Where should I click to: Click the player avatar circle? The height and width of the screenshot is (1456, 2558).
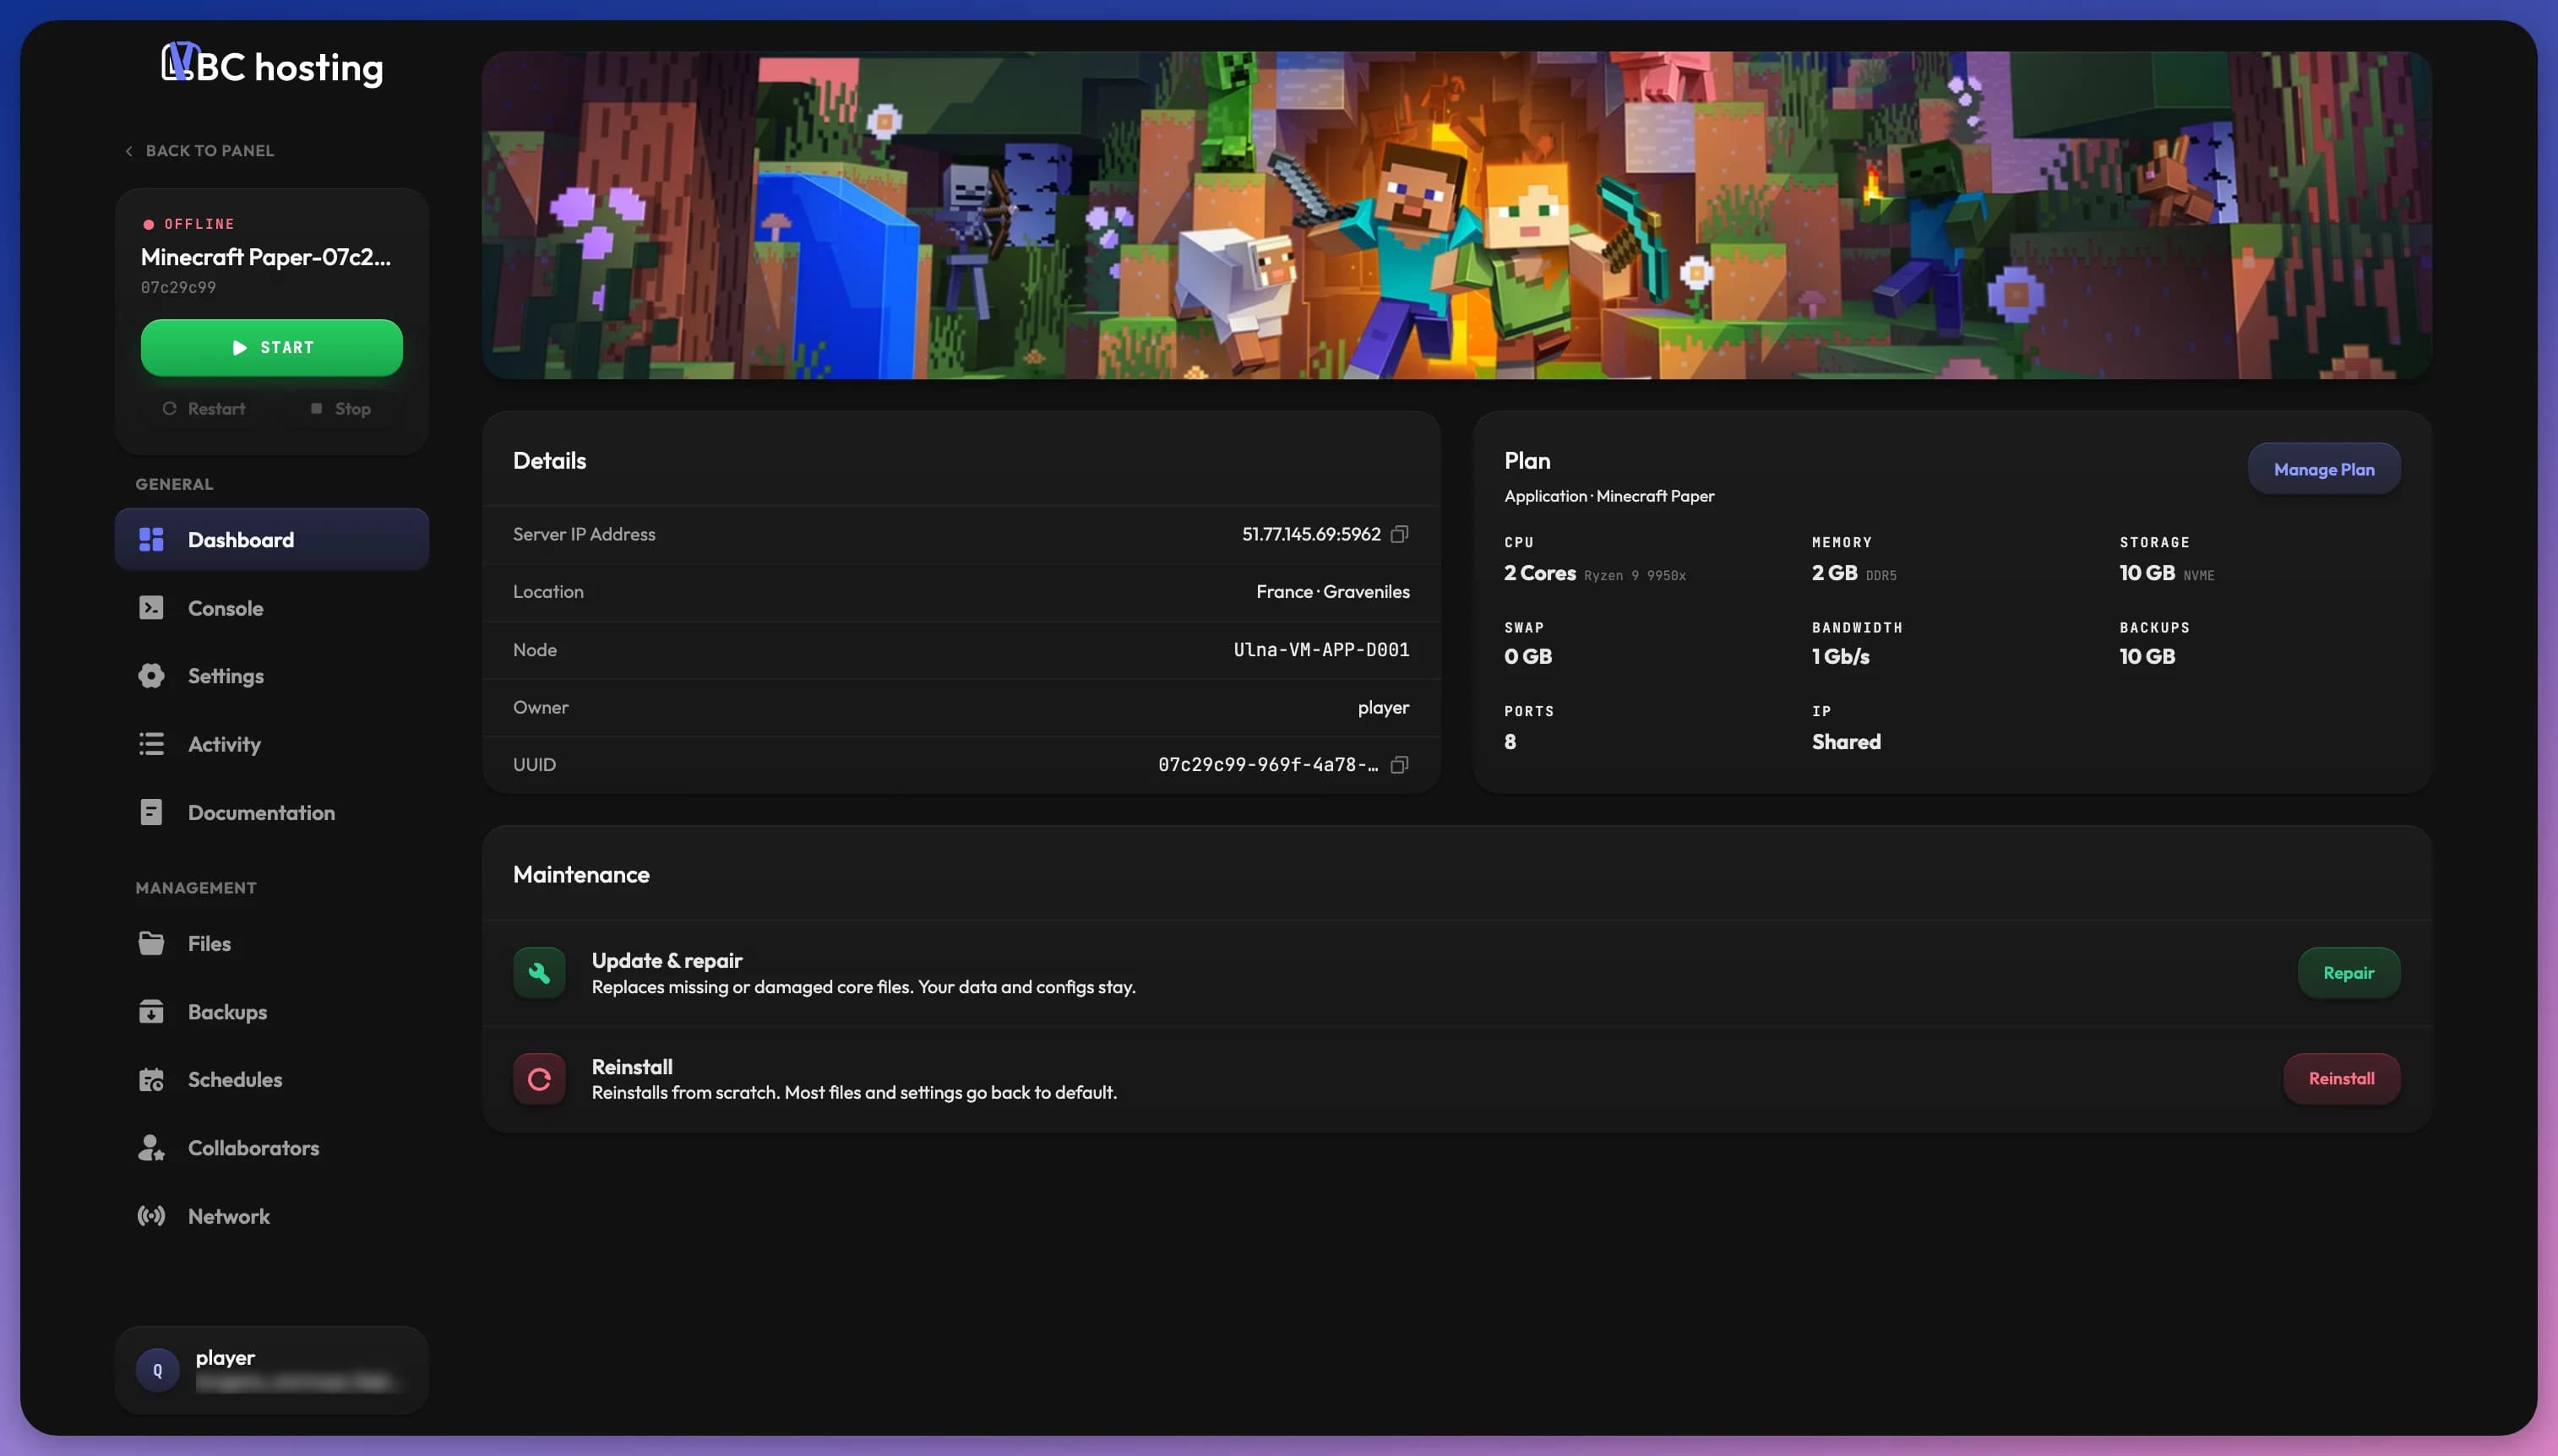point(157,1370)
